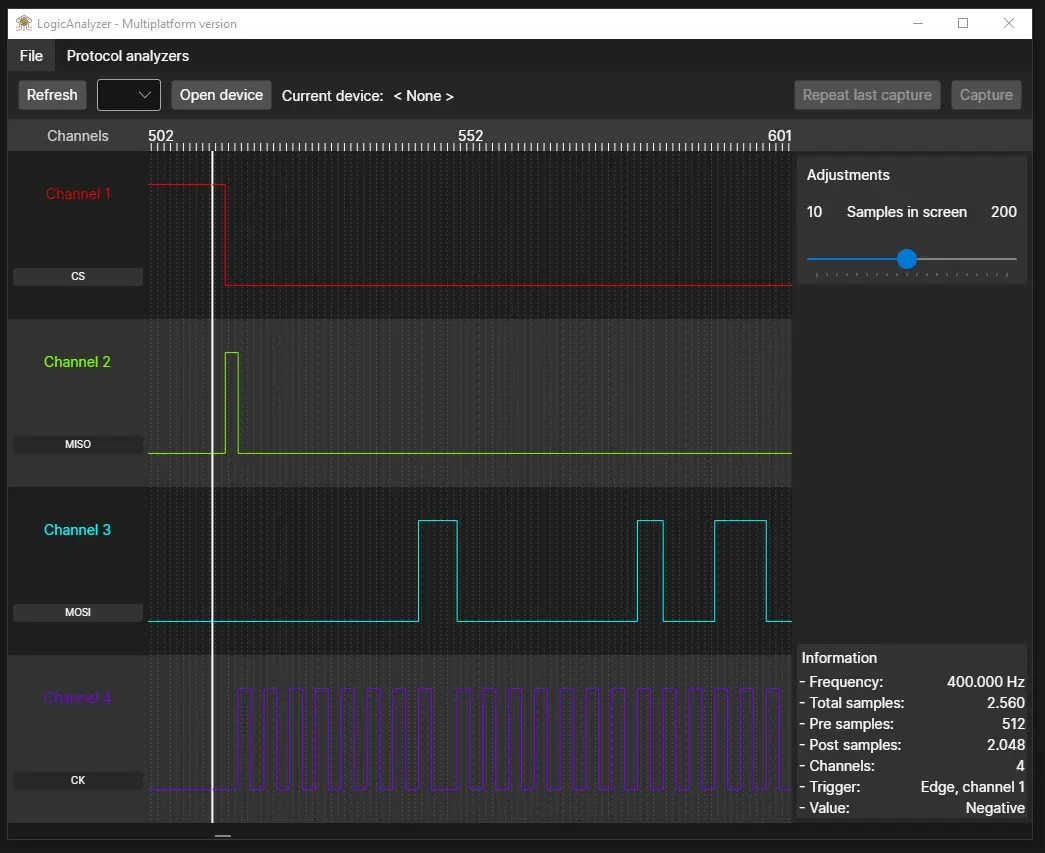Image resolution: width=1045 pixels, height=853 pixels.
Task: Click the Samples in screen slider handle
Action: coord(906,259)
